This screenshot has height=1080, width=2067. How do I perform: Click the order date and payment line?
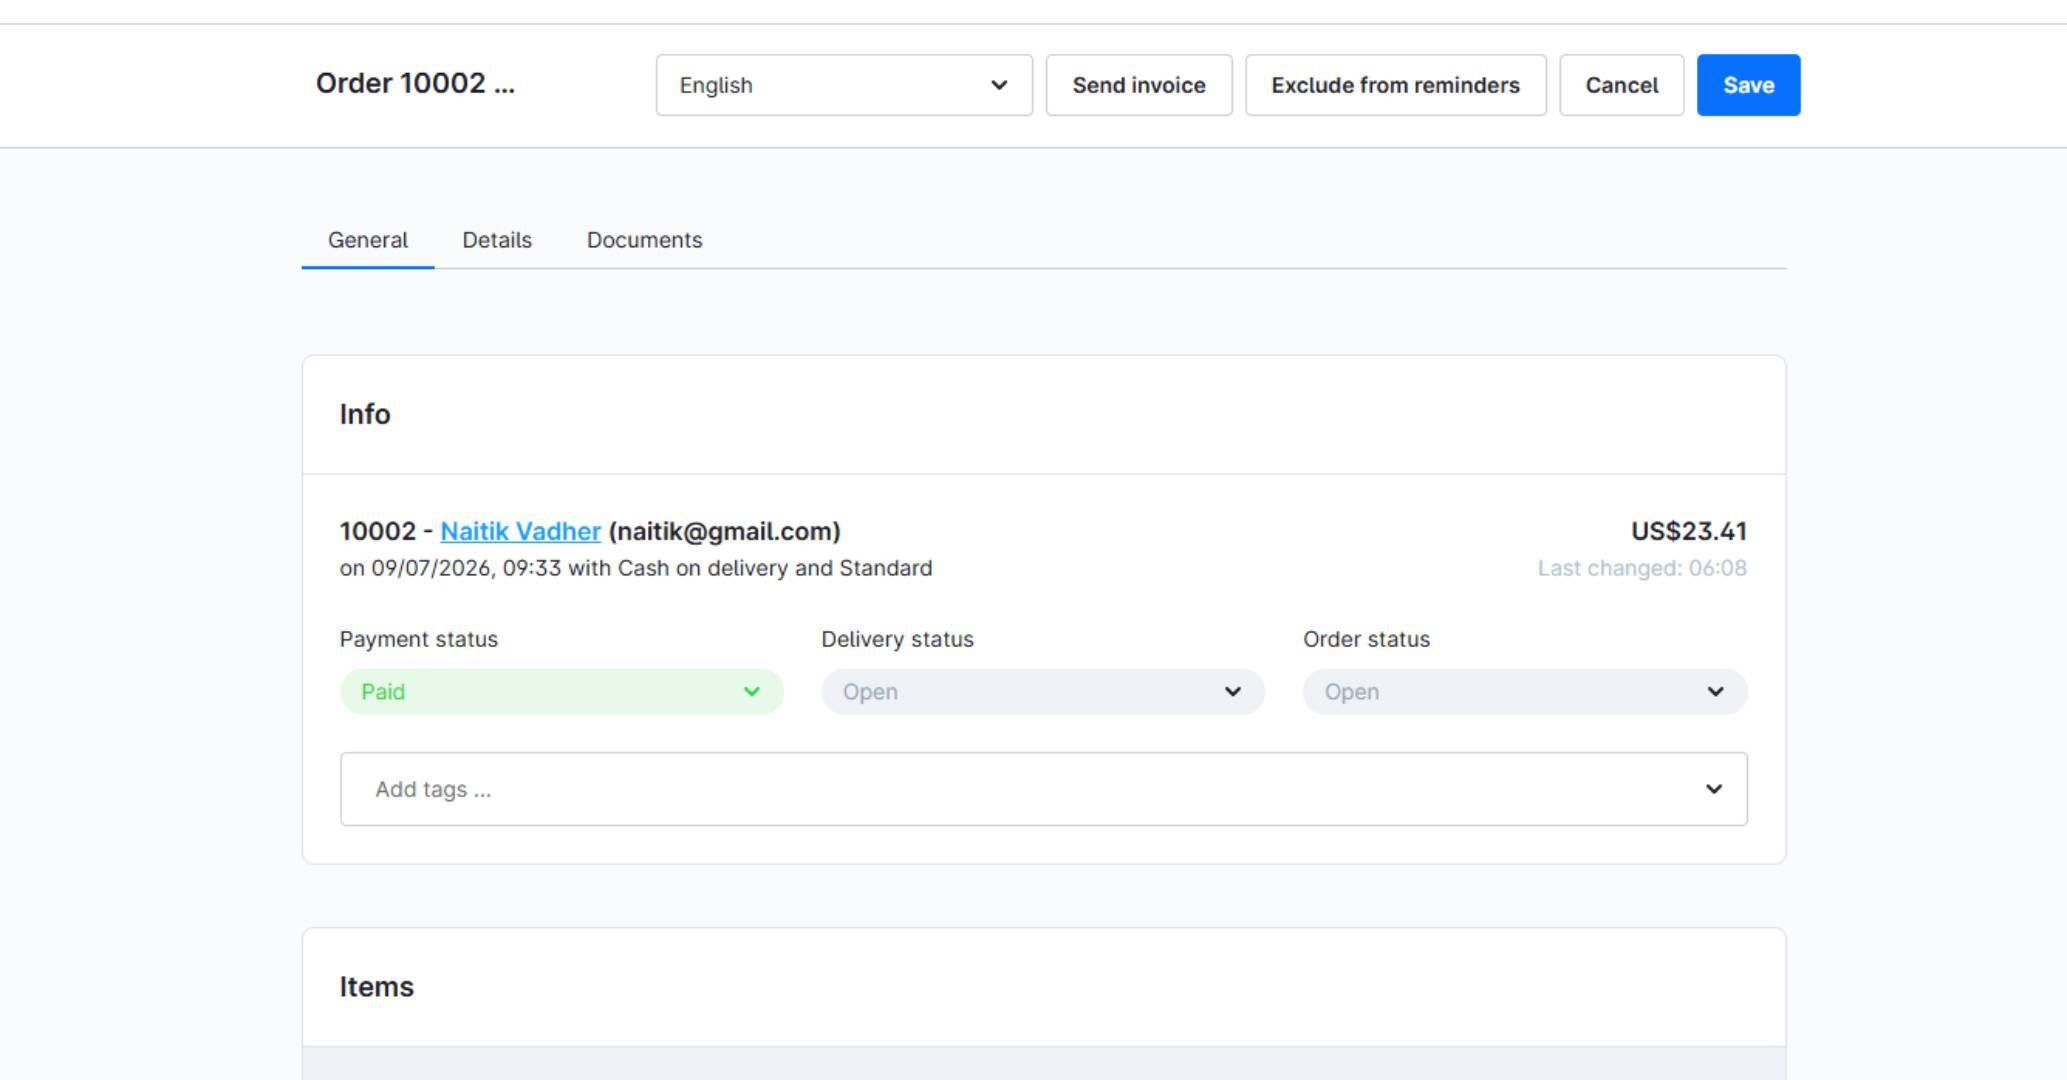click(x=636, y=568)
